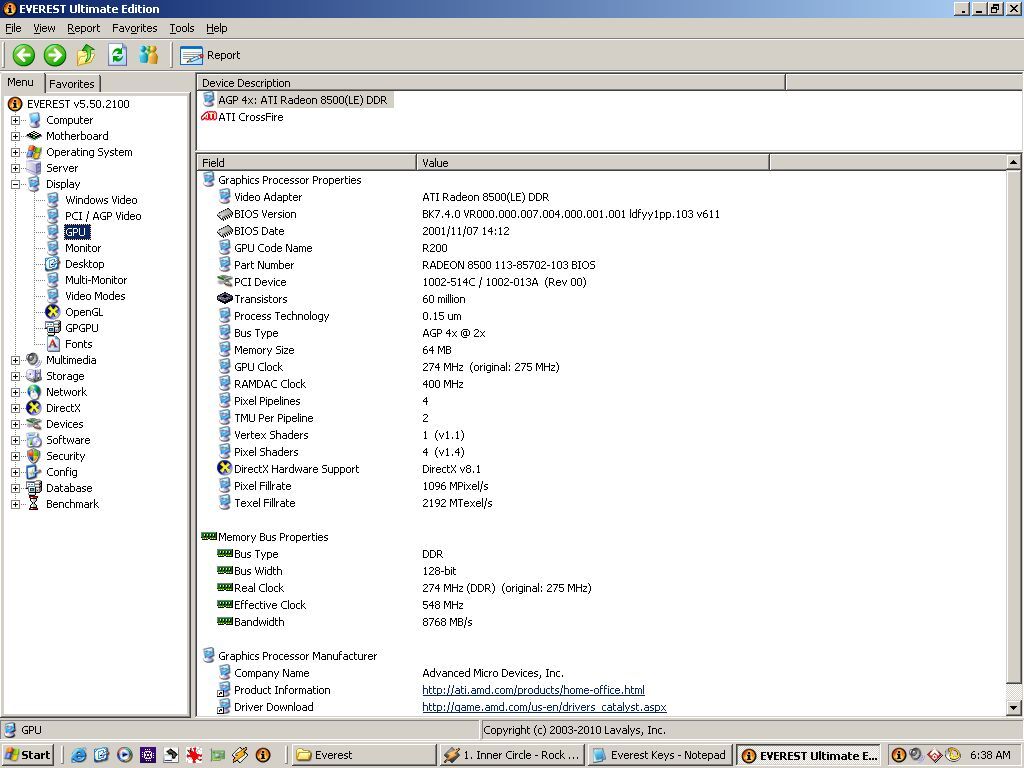
Task: Click the Internet Explorer quick launch icon
Action: point(78,755)
